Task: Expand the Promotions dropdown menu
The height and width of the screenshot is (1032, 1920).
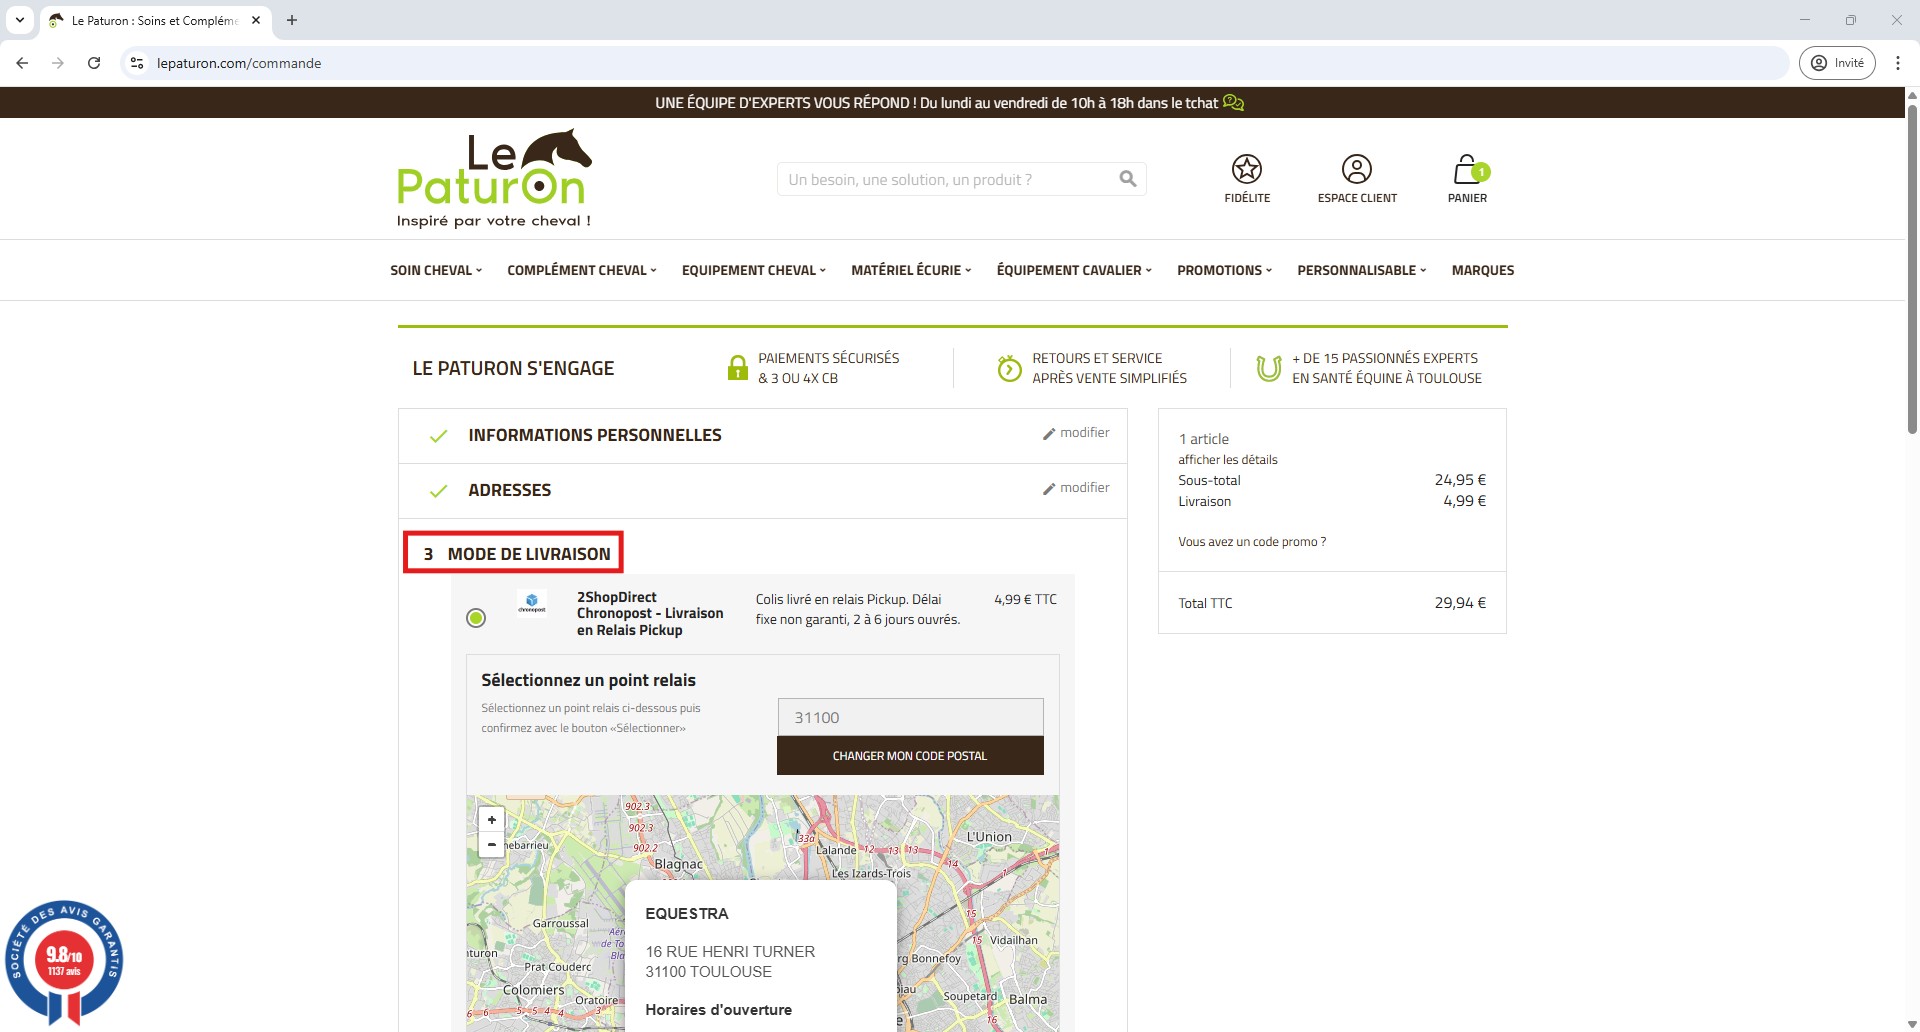Action: pyautogui.click(x=1223, y=270)
